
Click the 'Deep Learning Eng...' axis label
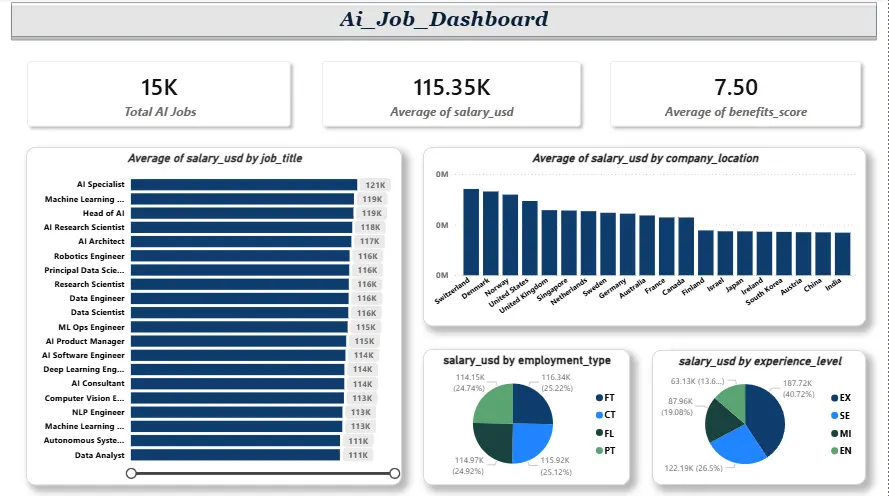pos(83,369)
